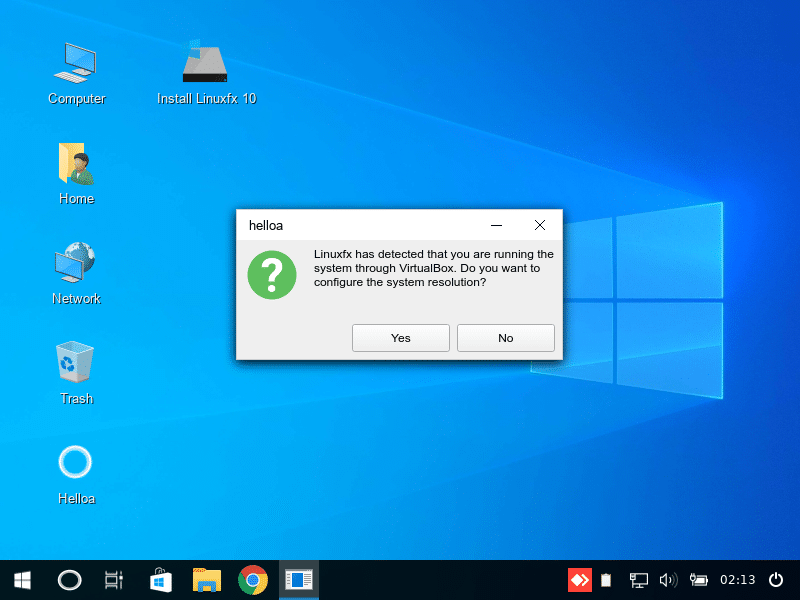800x600 pixels.
Task: Open Task View from the taskbar
Action: [x=113, y=579]
